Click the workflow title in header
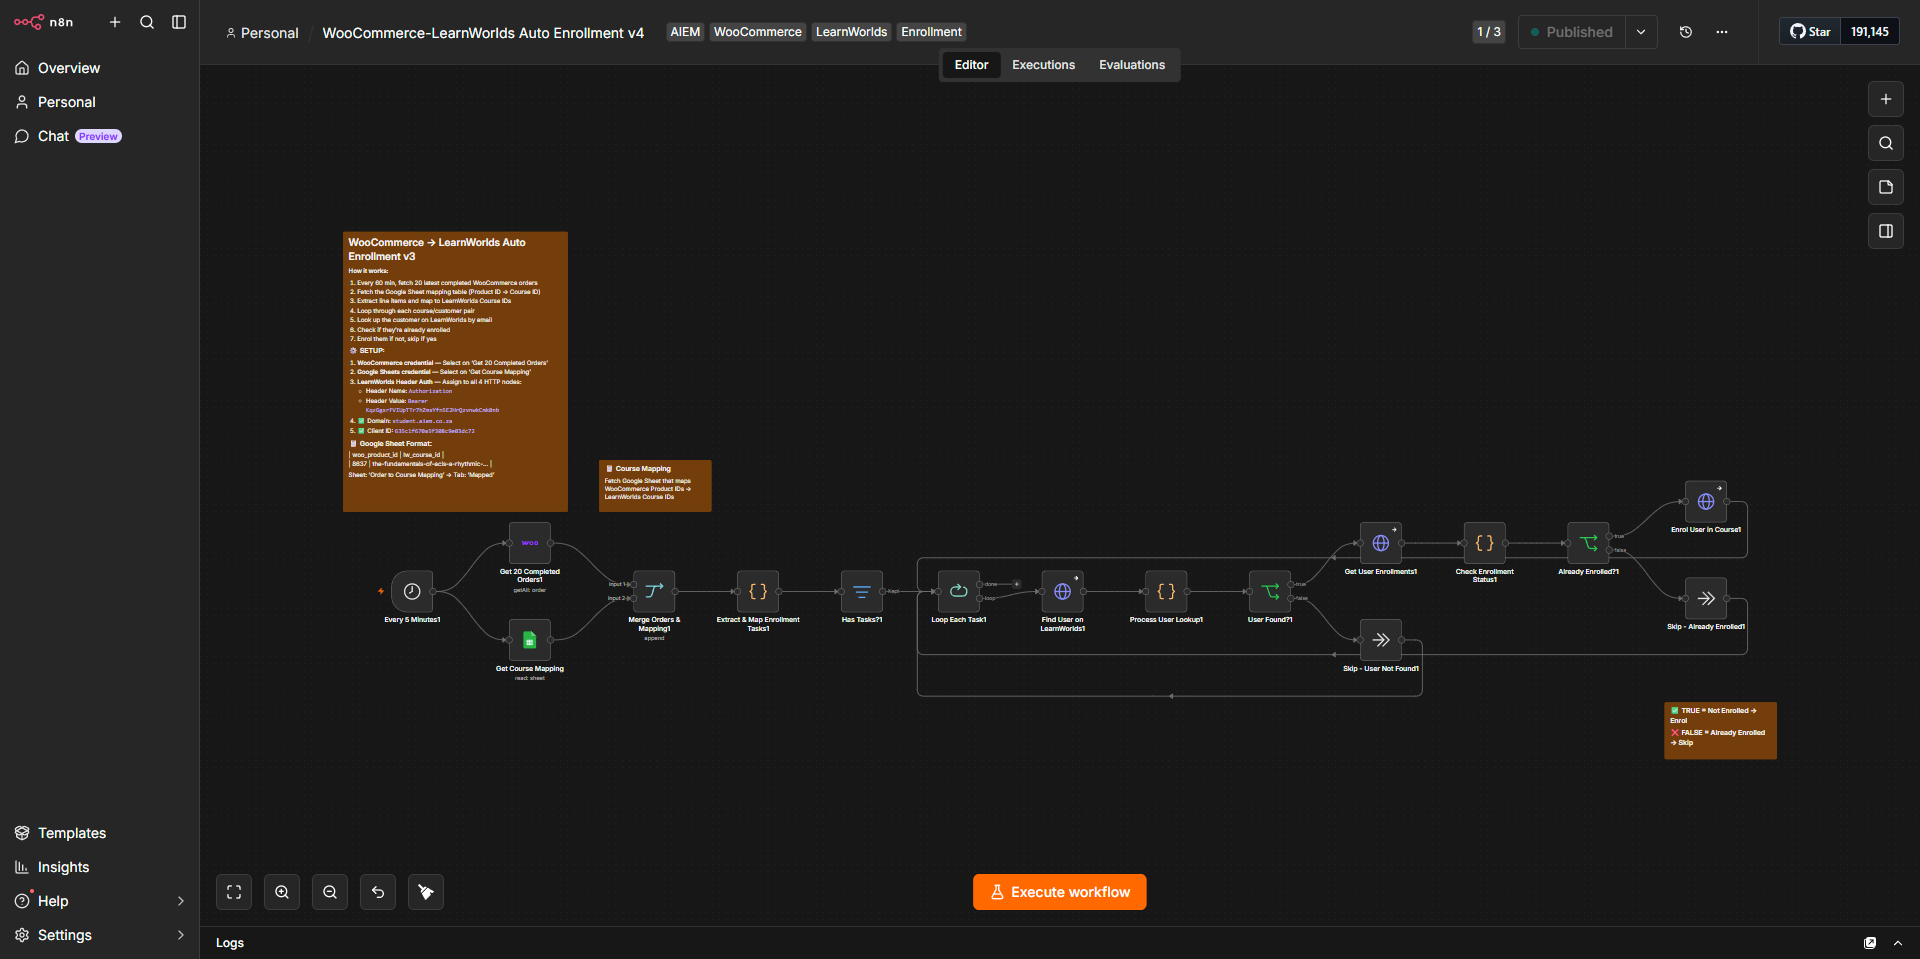This screenshot has width=1920, height=959. (x=483, y=33)
